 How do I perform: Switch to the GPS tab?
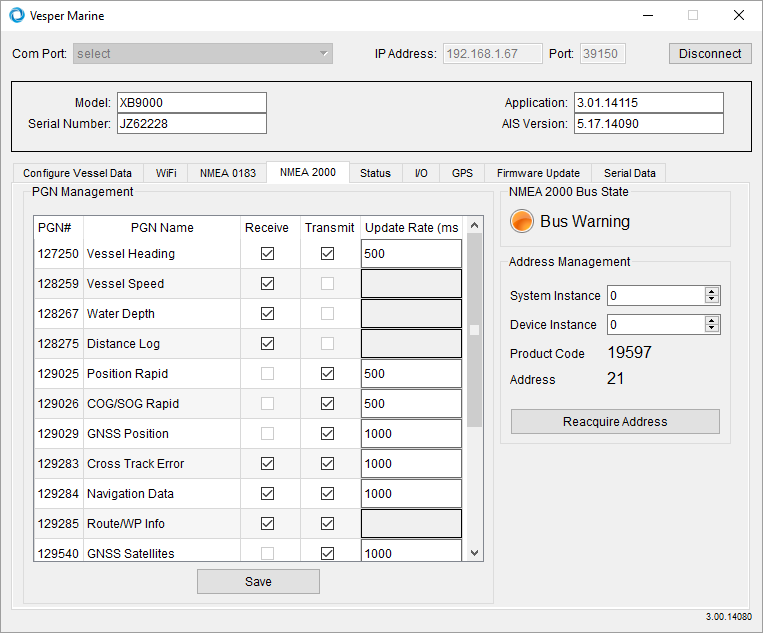pyautogui.click(x=462, y=173)
